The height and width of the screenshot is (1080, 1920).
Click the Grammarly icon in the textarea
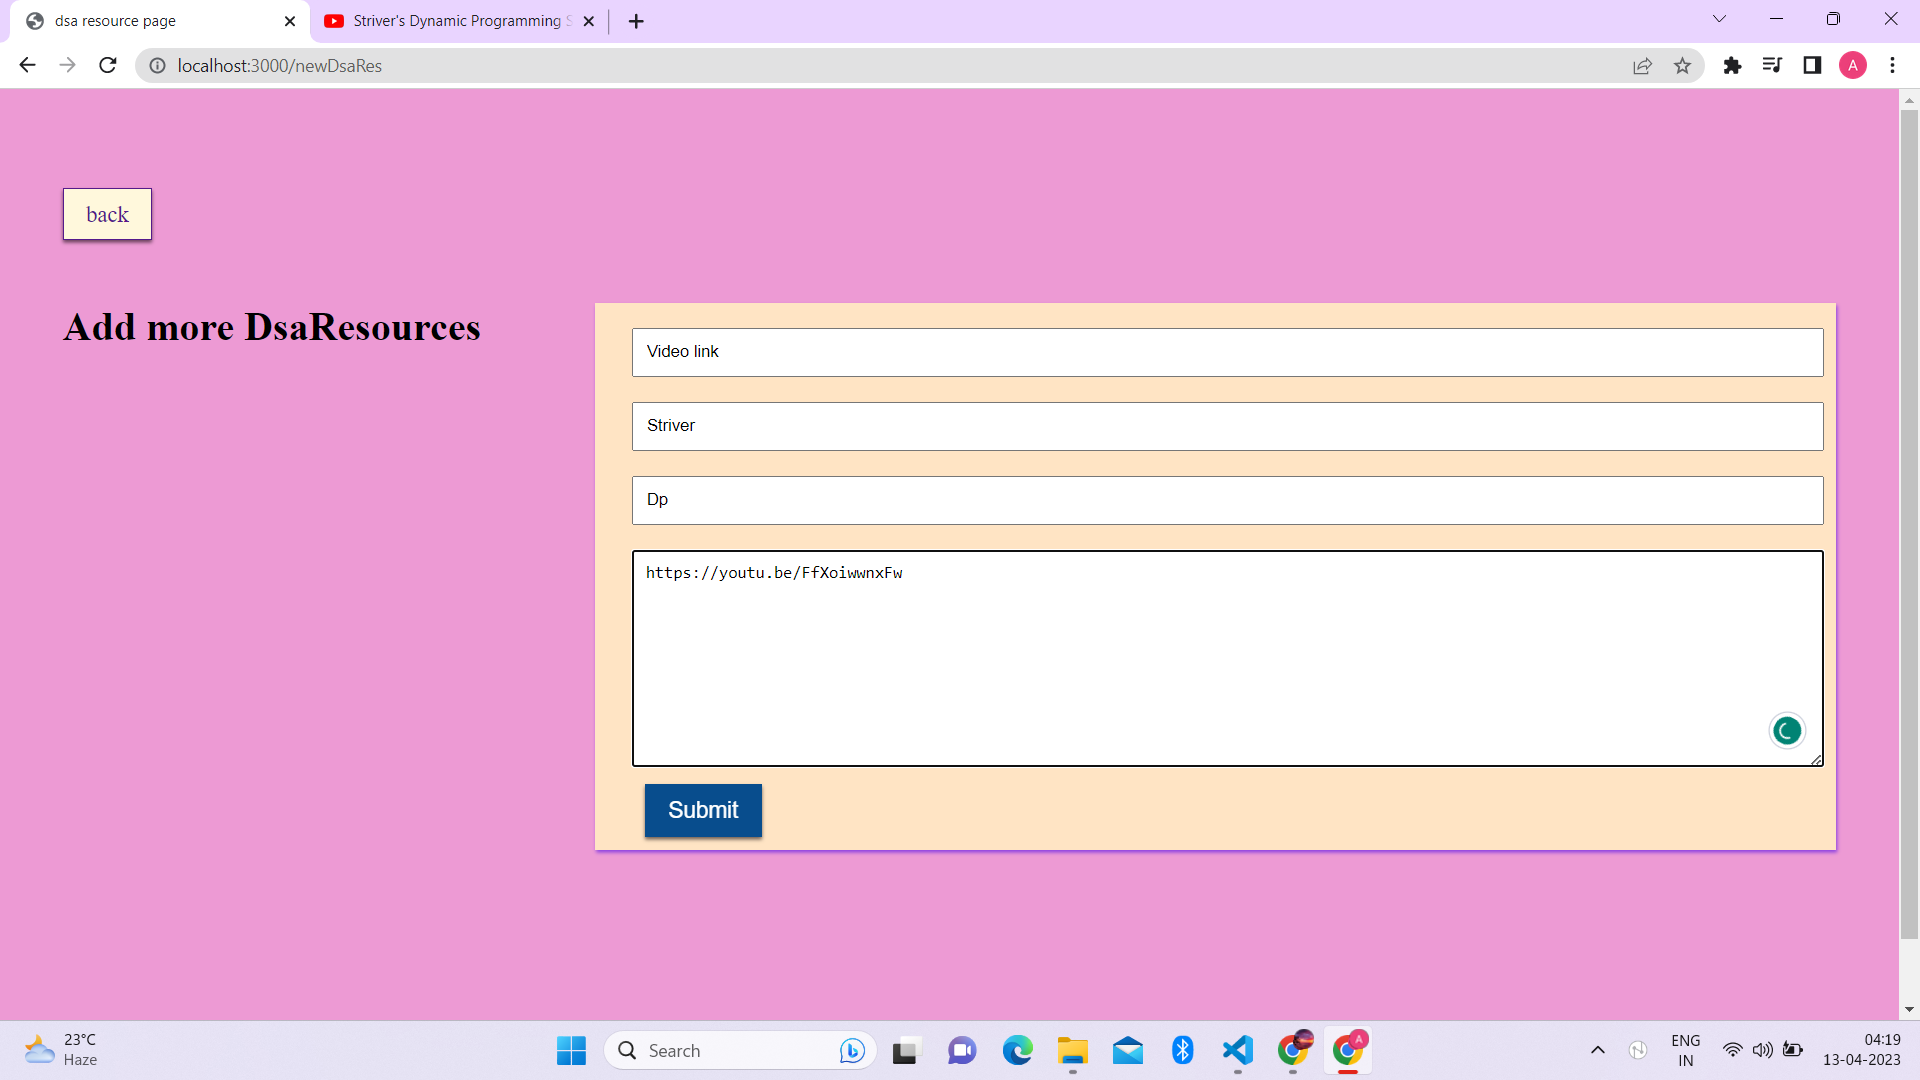(1786, 730)
